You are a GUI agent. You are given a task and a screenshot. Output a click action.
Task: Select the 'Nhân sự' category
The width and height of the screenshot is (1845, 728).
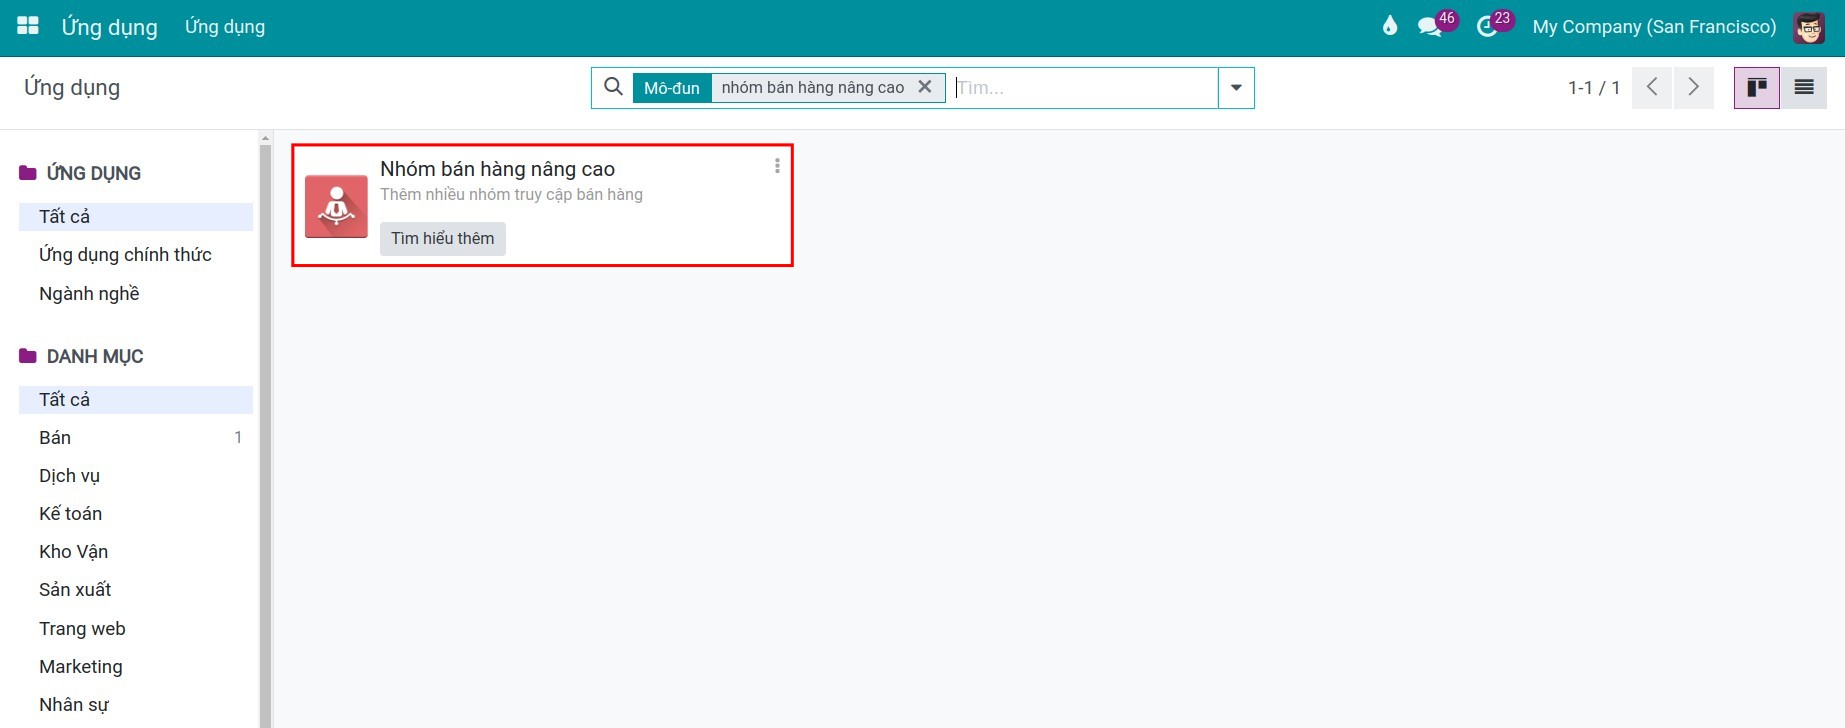(x=136, y=705)
